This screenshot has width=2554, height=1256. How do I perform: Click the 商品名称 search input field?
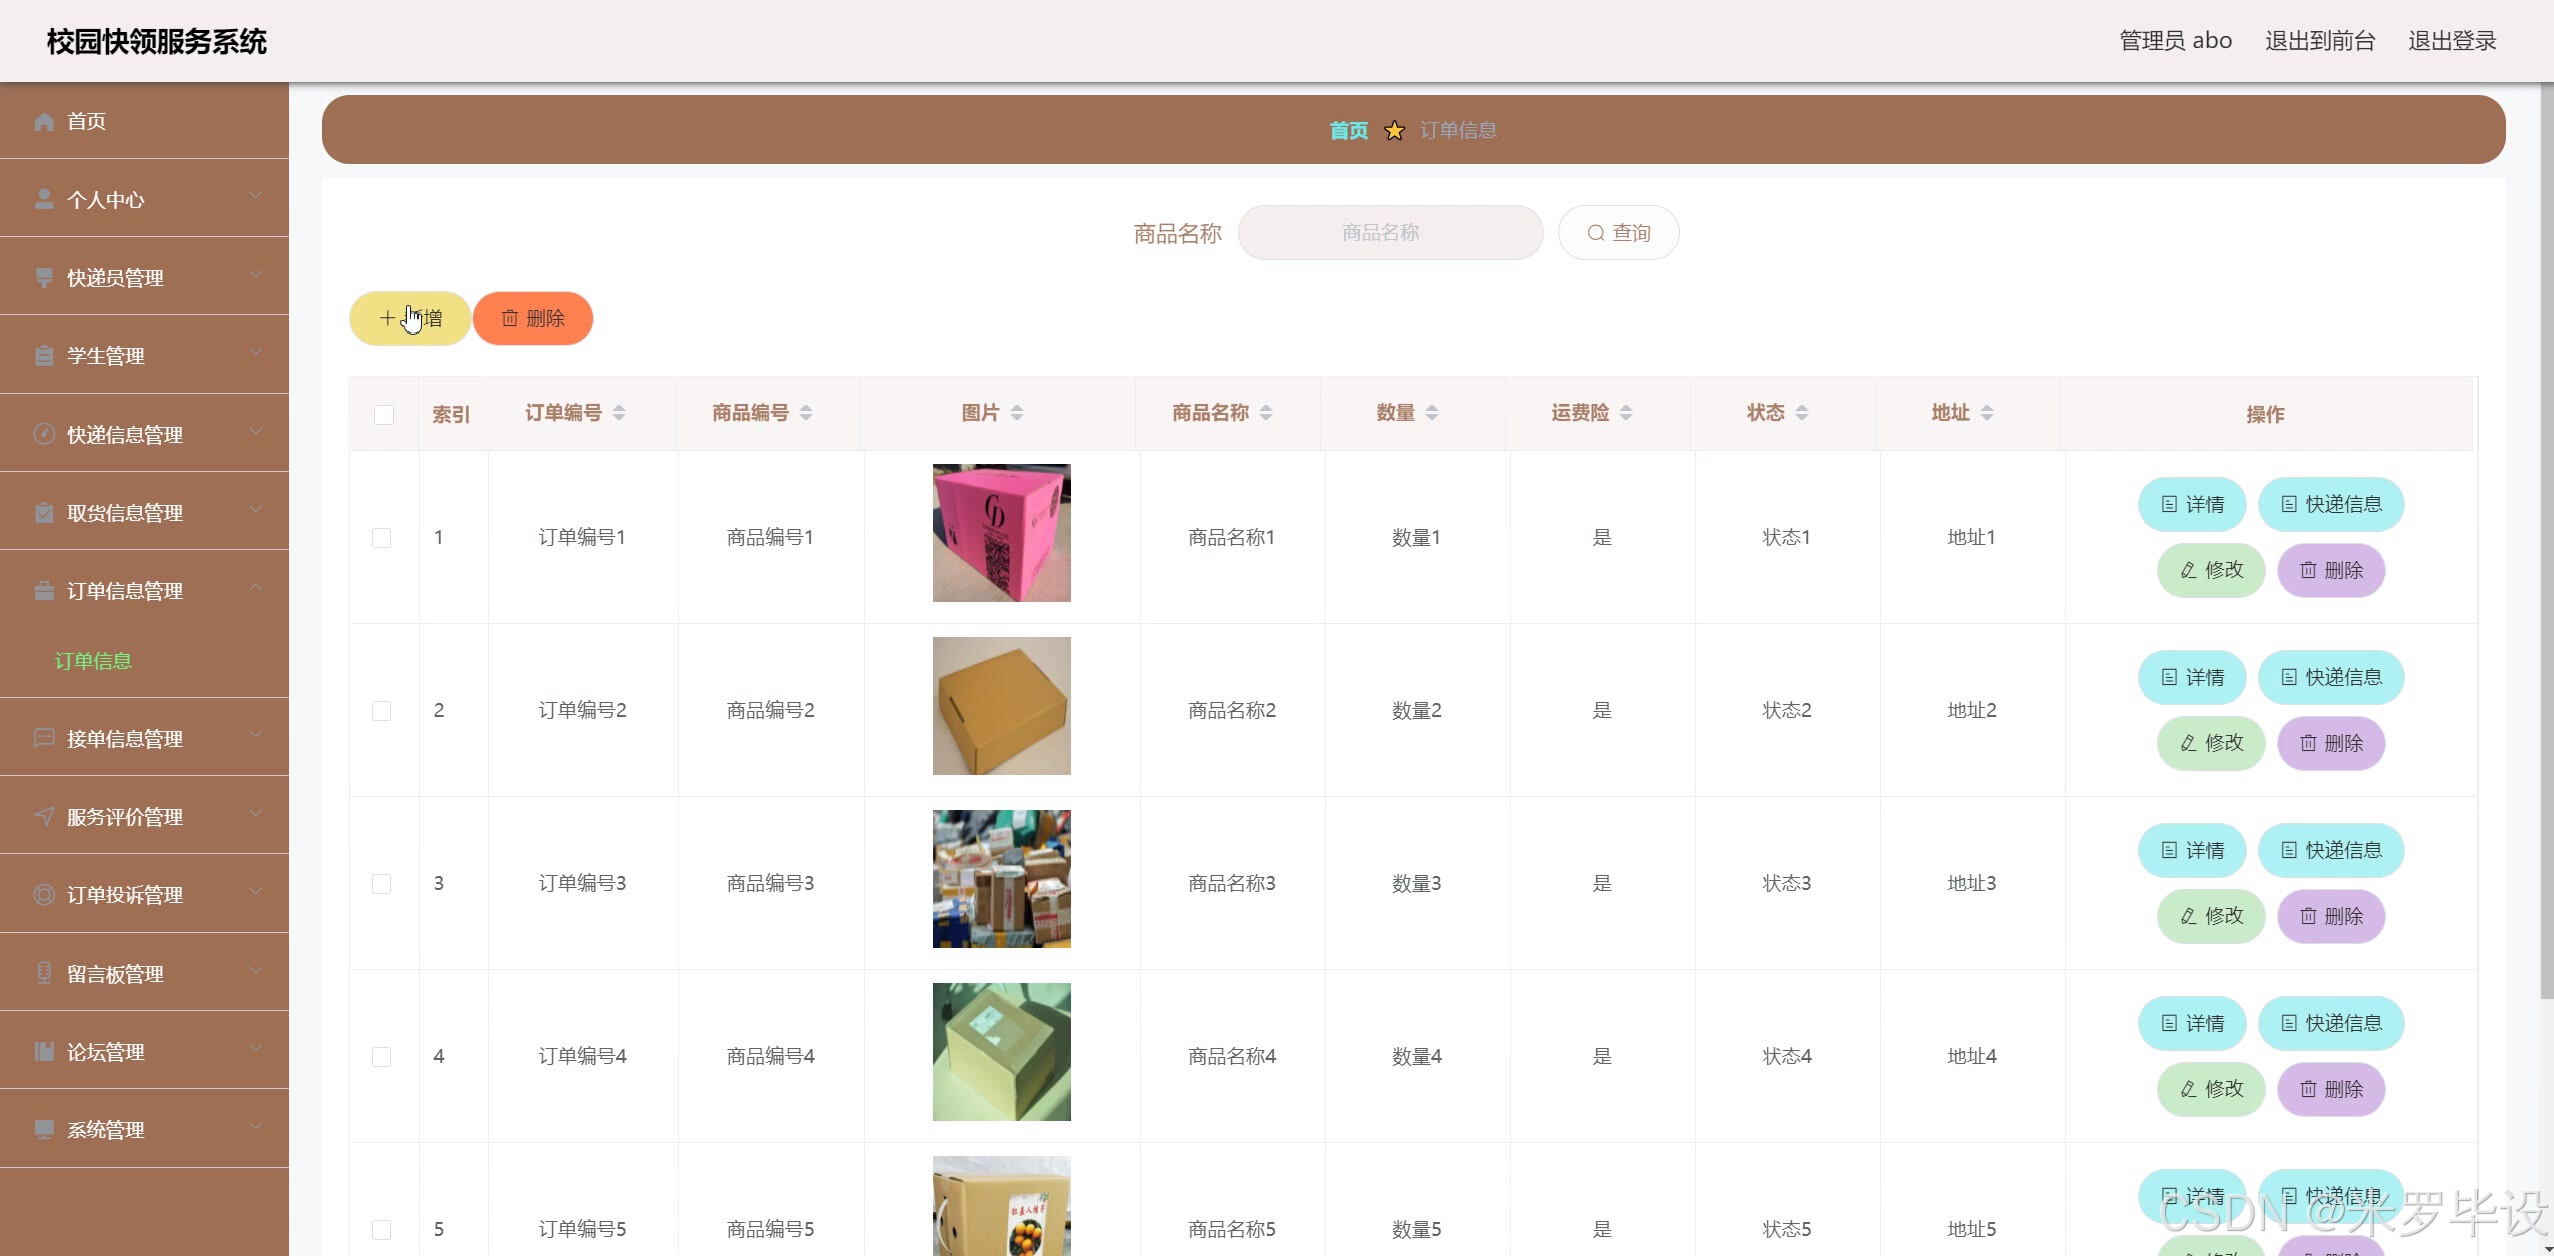1390,233
